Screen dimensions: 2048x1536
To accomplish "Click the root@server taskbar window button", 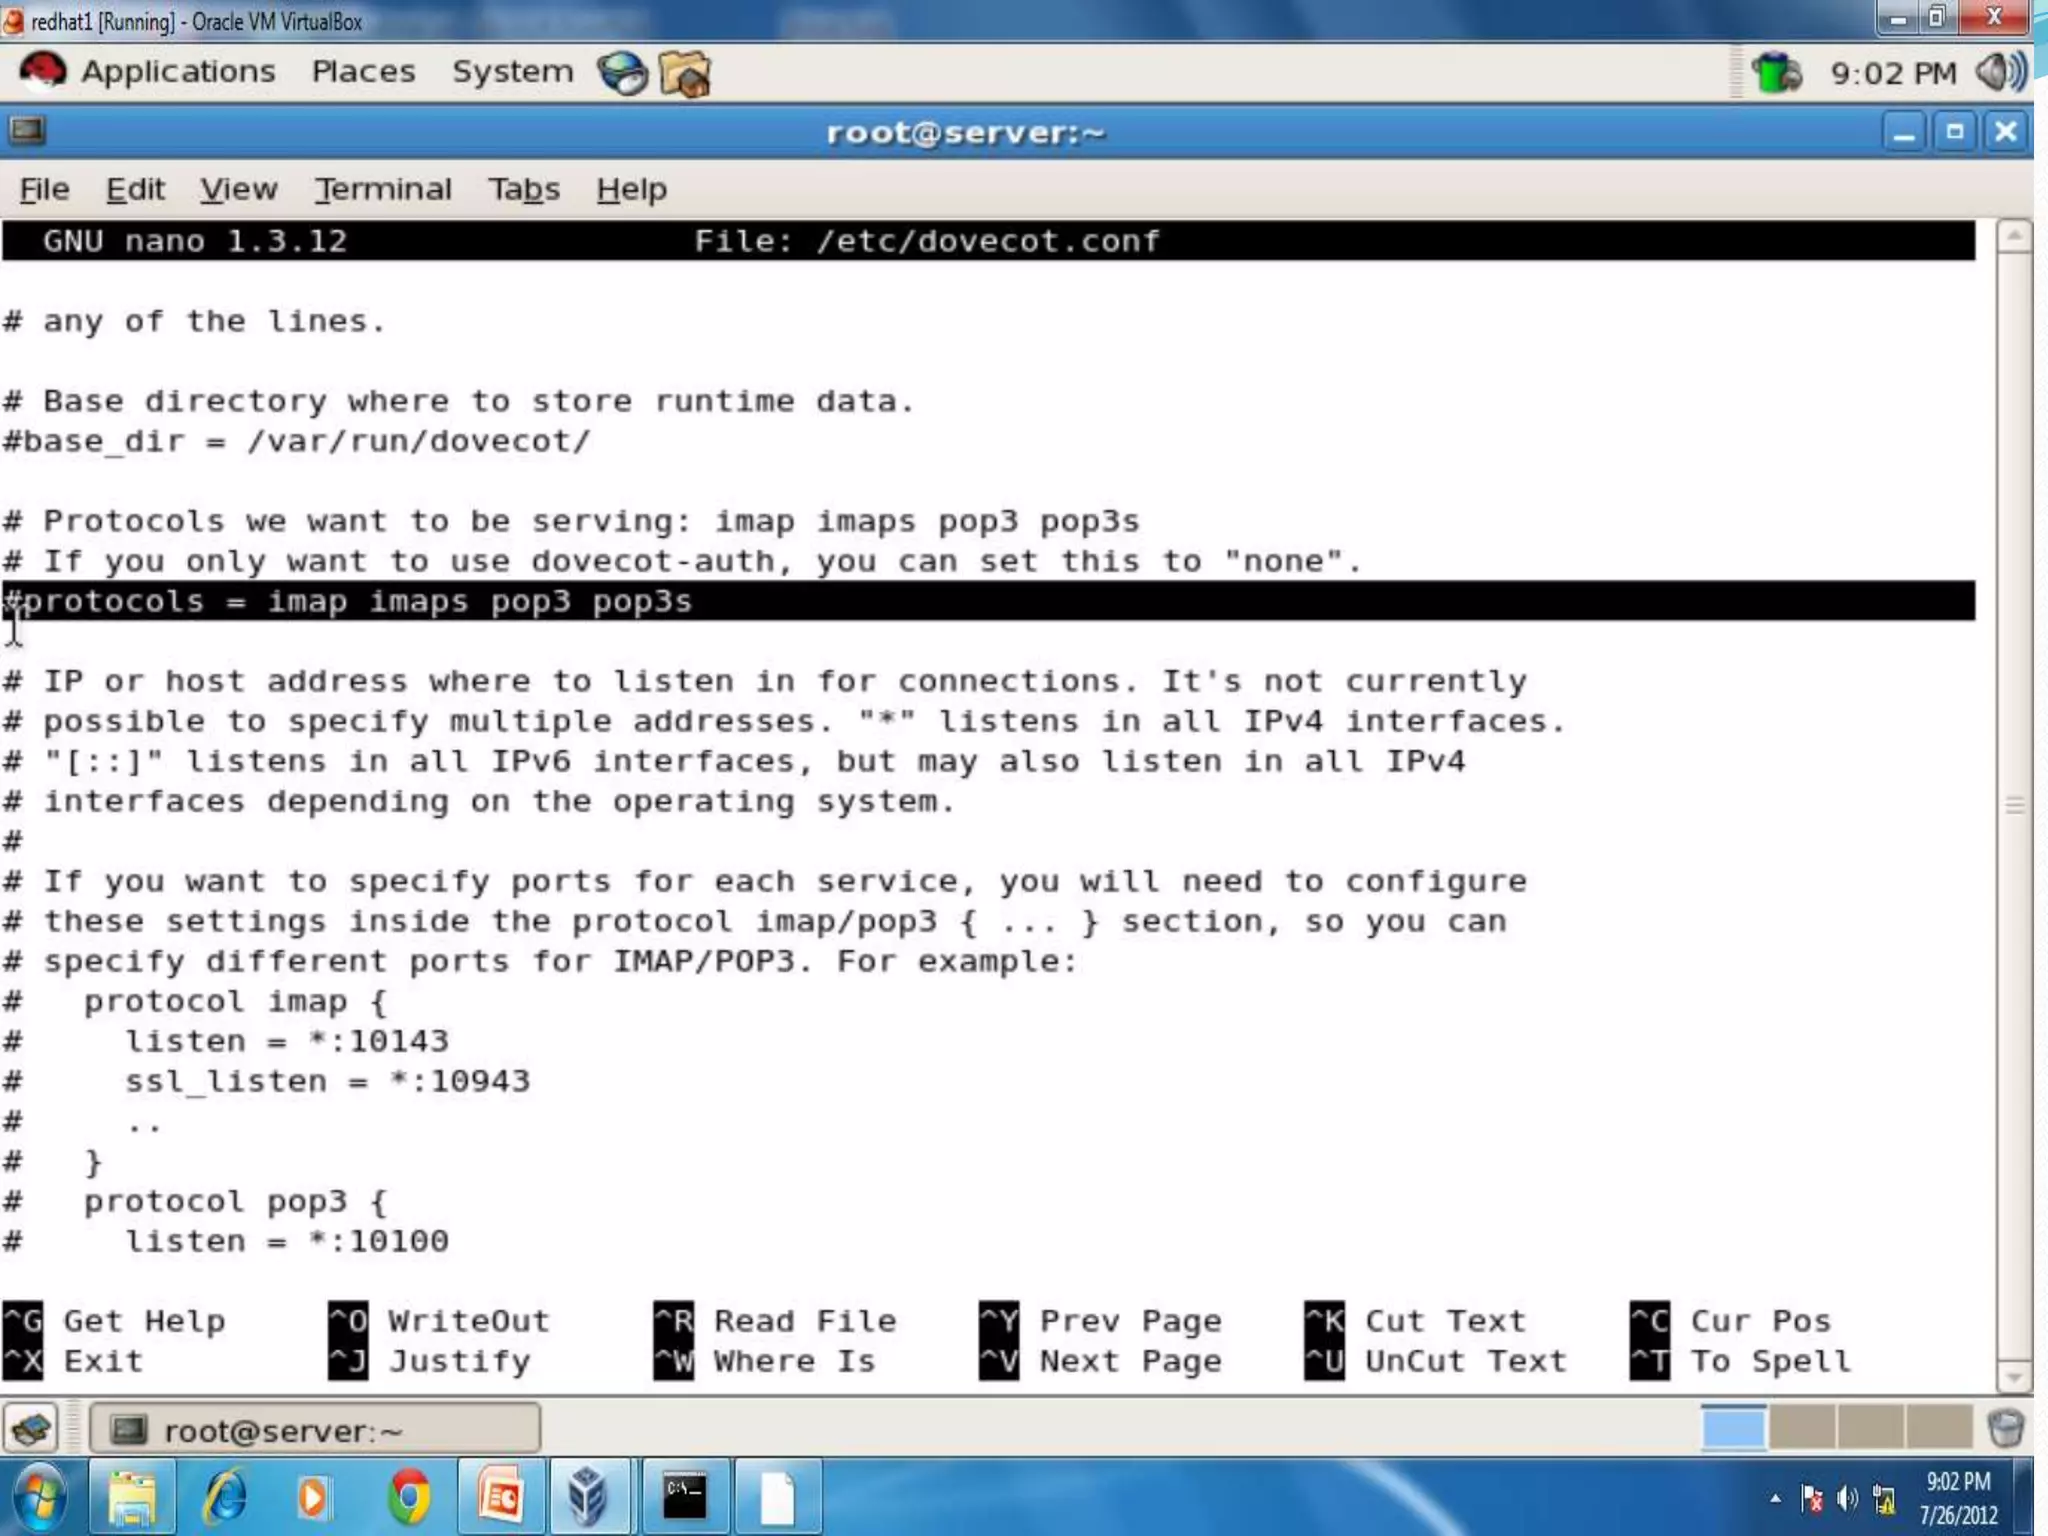I will tap(315, 1430).
